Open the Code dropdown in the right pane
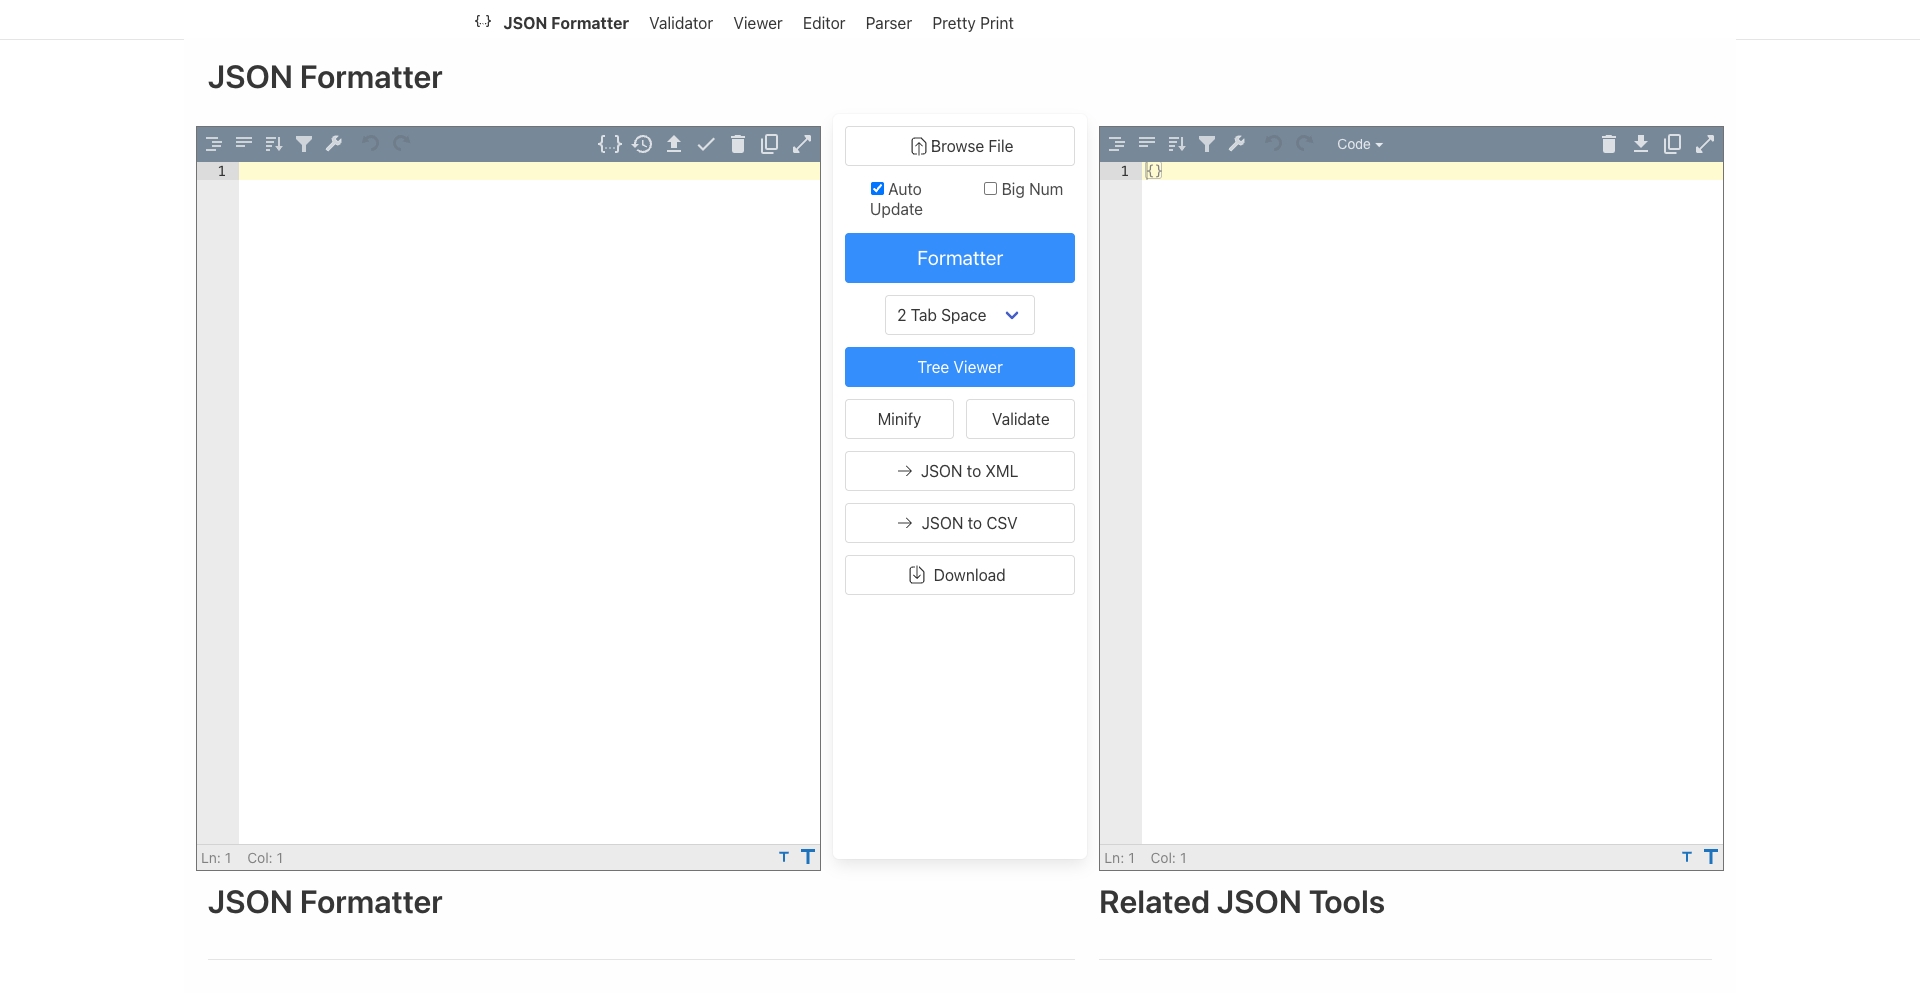The width and height of the screenshot is (1920, 993). (x=1360, y=143)
